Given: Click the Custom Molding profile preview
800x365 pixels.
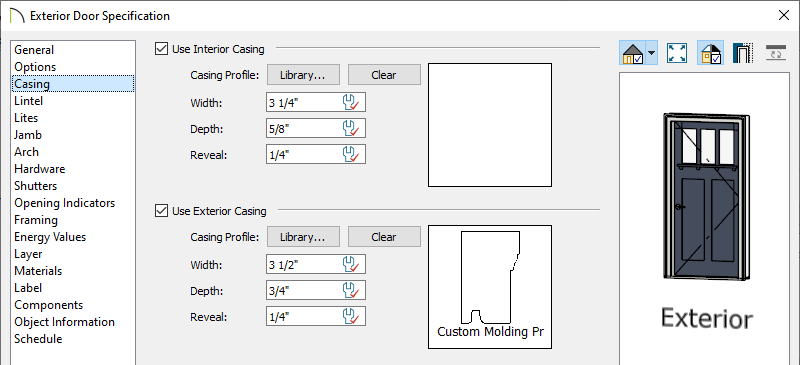Looking at the screenshot, I should point(490,287).
